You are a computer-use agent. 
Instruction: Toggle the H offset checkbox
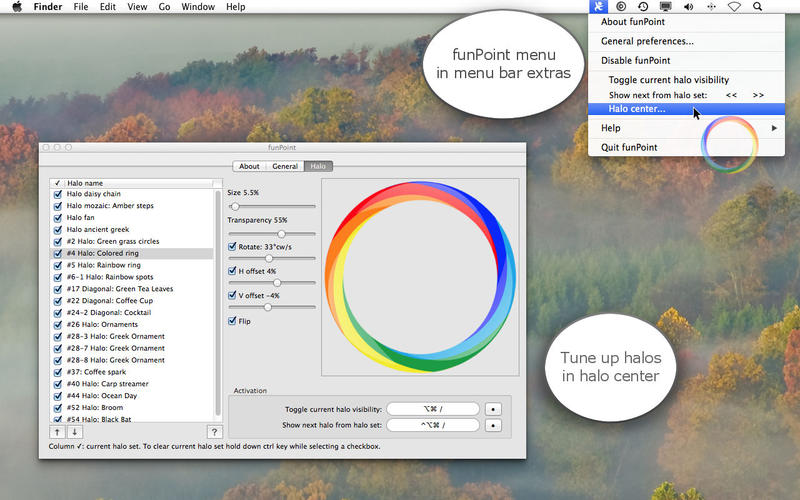pos(233,271)
